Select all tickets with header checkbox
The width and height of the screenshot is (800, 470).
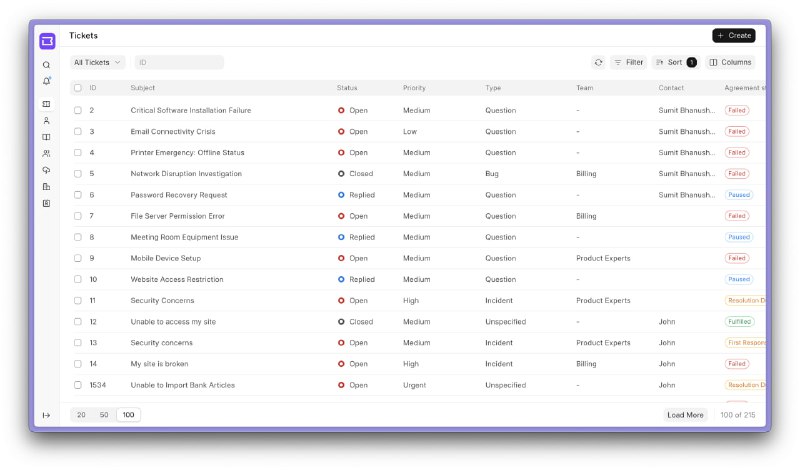78,88
